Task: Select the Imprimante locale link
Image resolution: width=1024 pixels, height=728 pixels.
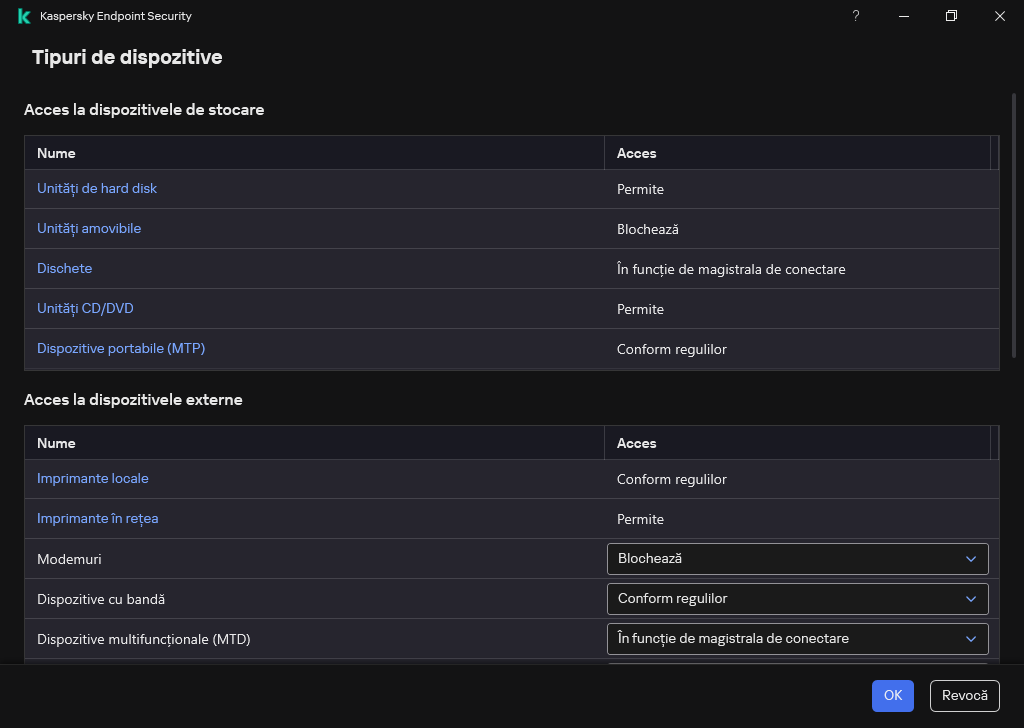Action: pyautogui.click(x=92, y=478)
